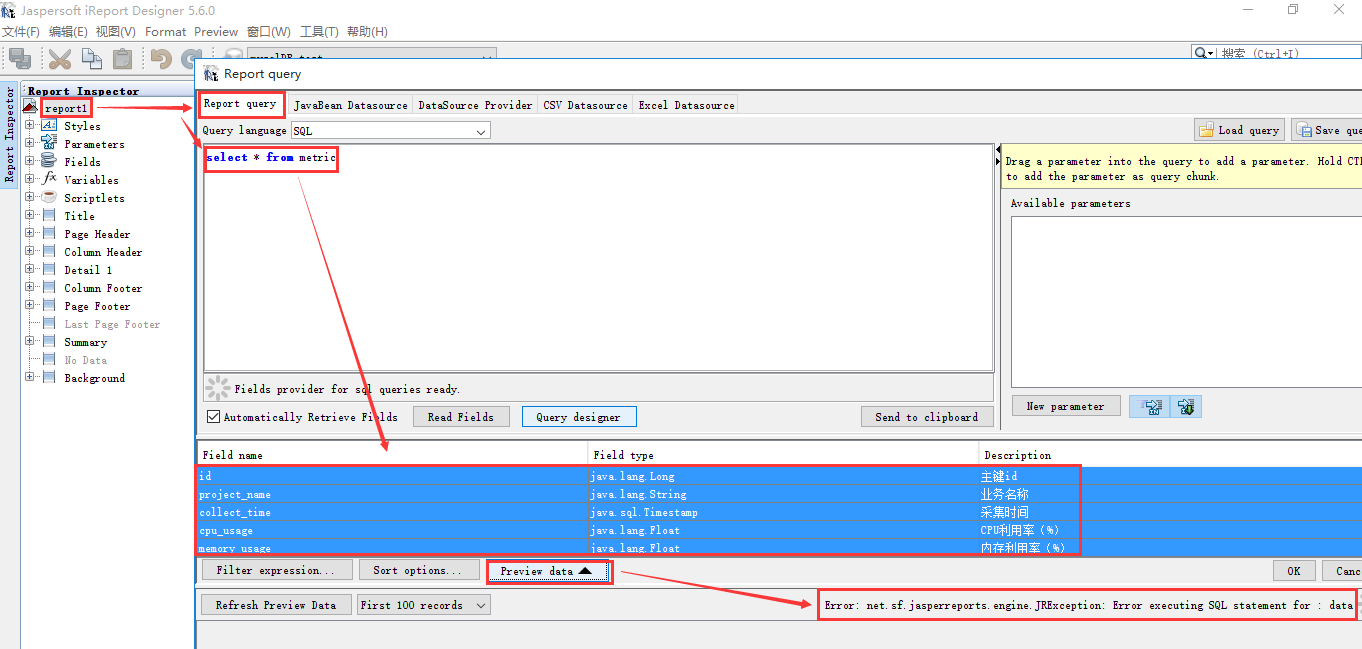Click the Sort options button
Image resolution: width=1362 pixels, height=649 pixels.
[x=419, y=570]
